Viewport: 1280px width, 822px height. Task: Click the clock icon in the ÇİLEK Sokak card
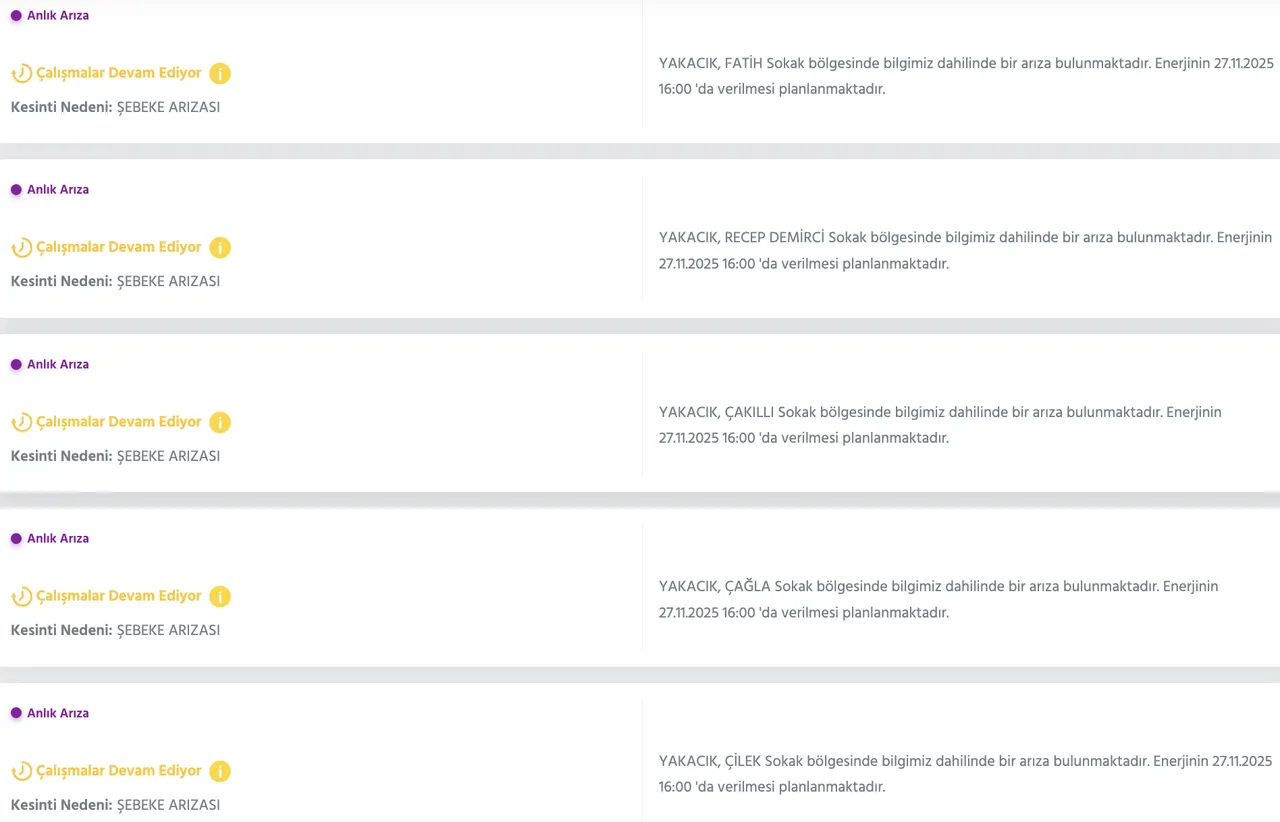click(x=21, y=771)
